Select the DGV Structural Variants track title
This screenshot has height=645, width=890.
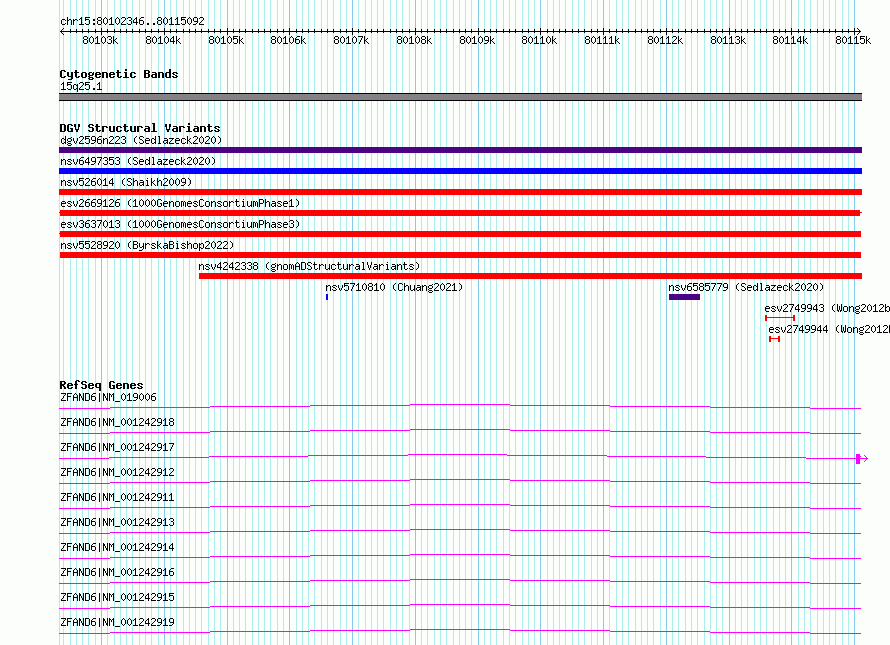tap(140, 128)
